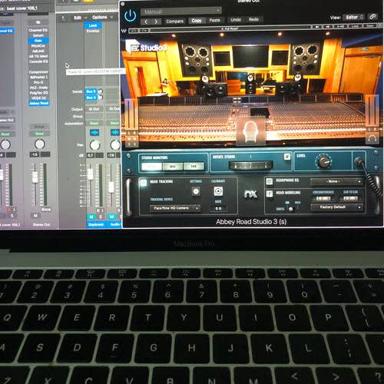Mute the Stereo Out channel
This screenshot has height=384, width=384.
(35, 216)
